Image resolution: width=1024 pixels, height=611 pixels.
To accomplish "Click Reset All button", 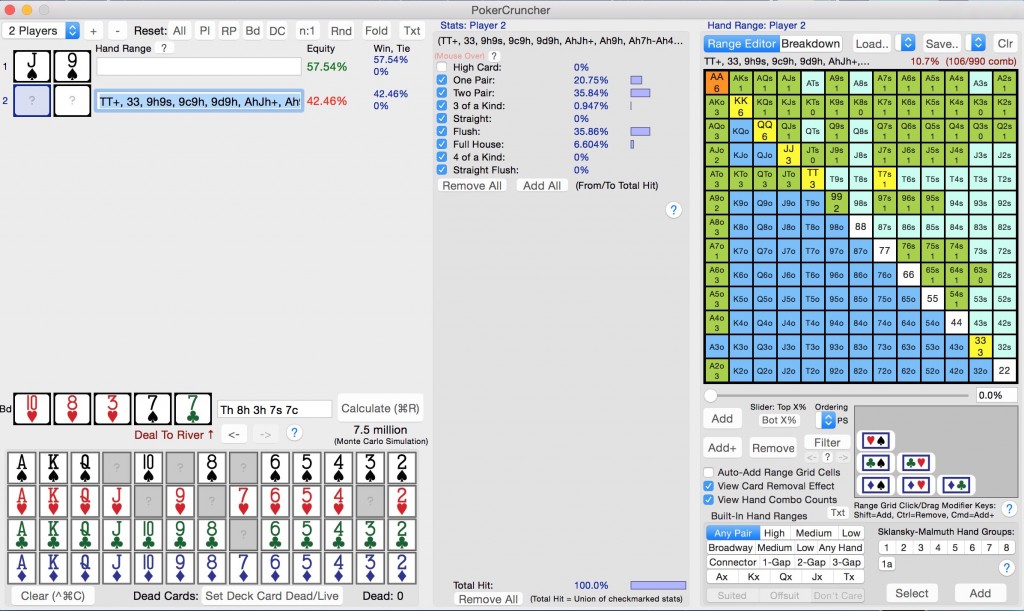I will click(180, 31).
